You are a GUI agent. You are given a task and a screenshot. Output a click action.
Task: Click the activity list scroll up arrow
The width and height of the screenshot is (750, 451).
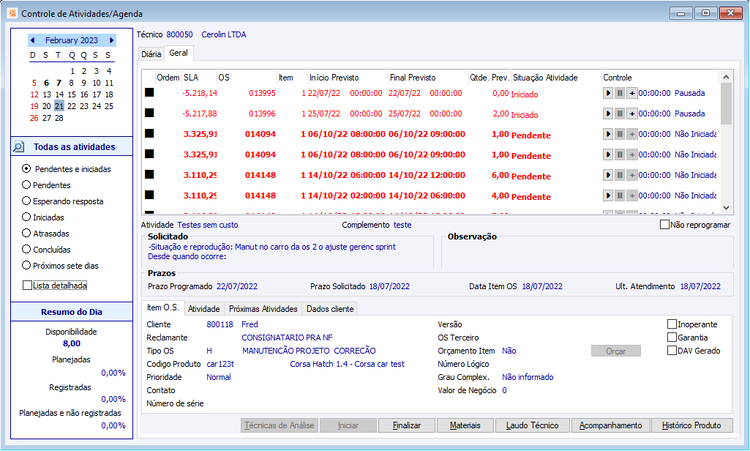[x=726, y=77]
